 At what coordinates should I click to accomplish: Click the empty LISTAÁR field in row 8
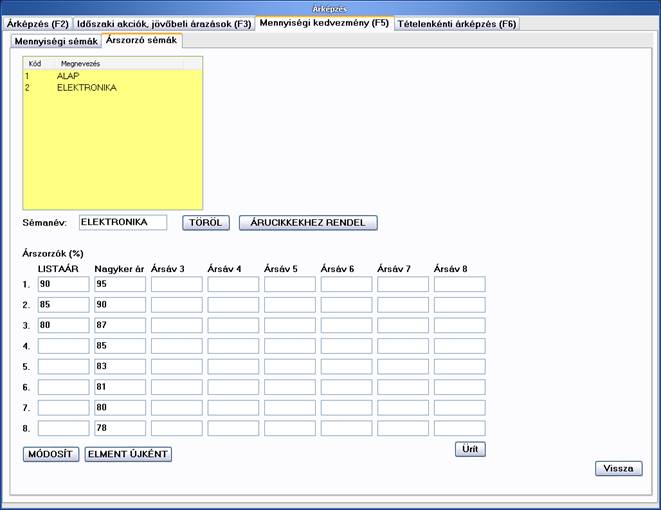click(63, 428)
